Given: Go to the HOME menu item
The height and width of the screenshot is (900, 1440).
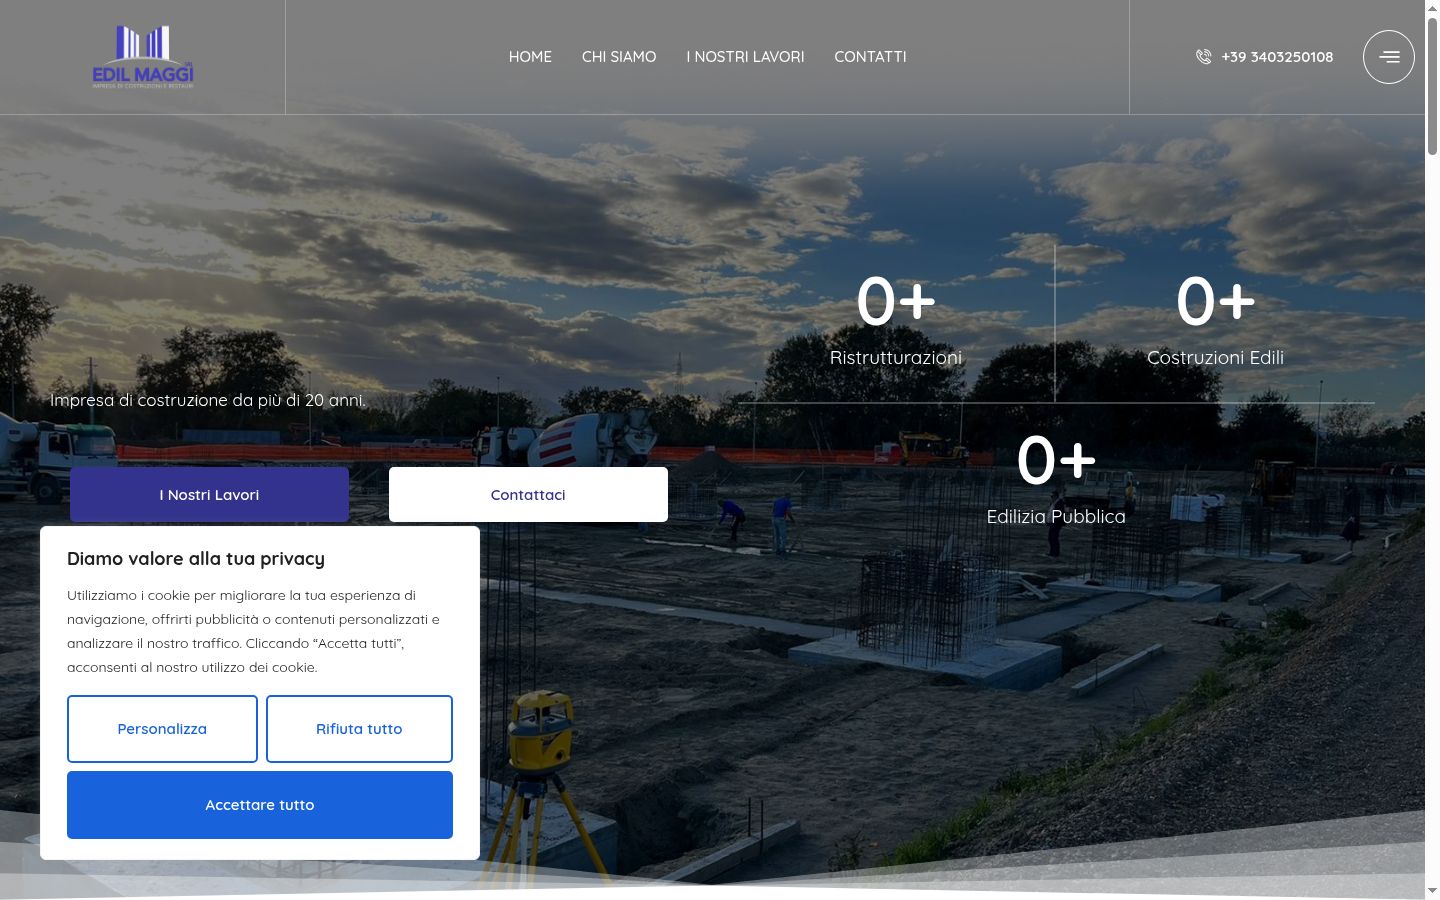Looking at the screenshot, I should [x=530, y=57].
